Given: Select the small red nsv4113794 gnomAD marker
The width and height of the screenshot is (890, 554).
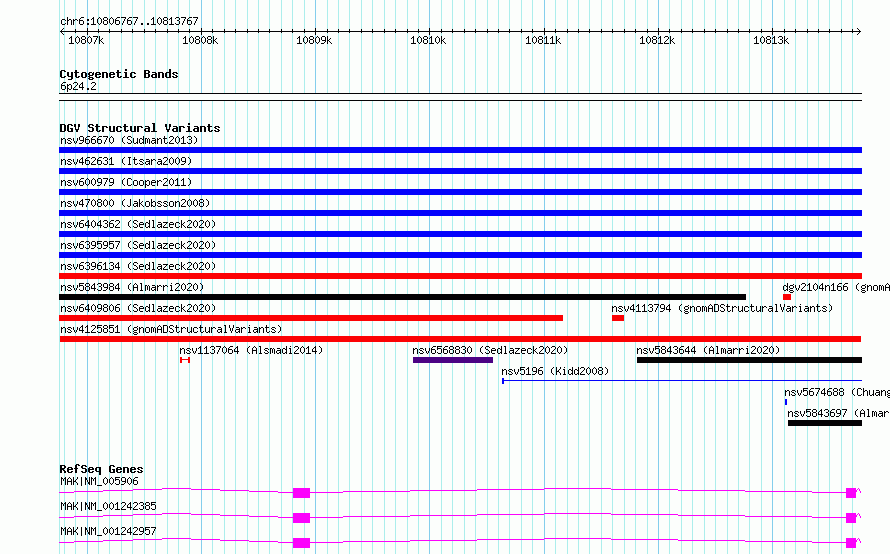Looking at the screenshot, I should pyautogui.click(x=618, y=318).
